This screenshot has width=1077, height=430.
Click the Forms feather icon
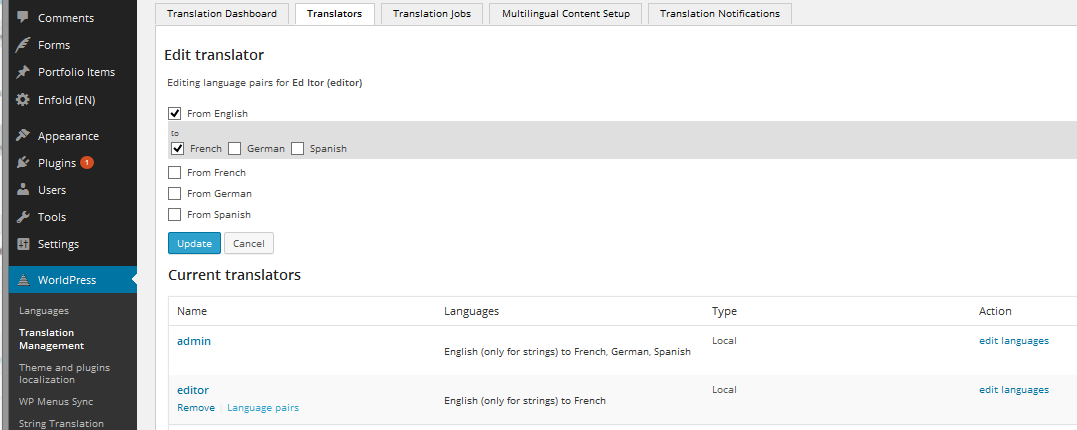[23, 45]
